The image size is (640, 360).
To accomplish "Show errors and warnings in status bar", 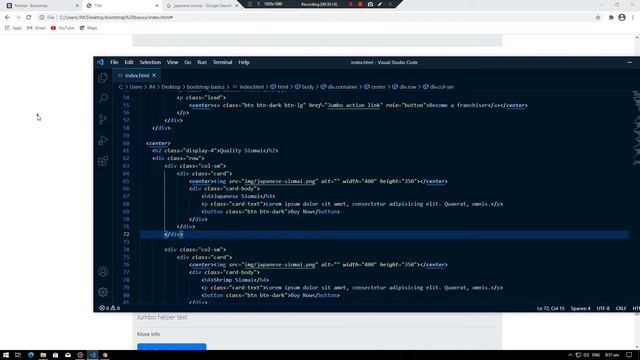I will [x=109, y=308].
